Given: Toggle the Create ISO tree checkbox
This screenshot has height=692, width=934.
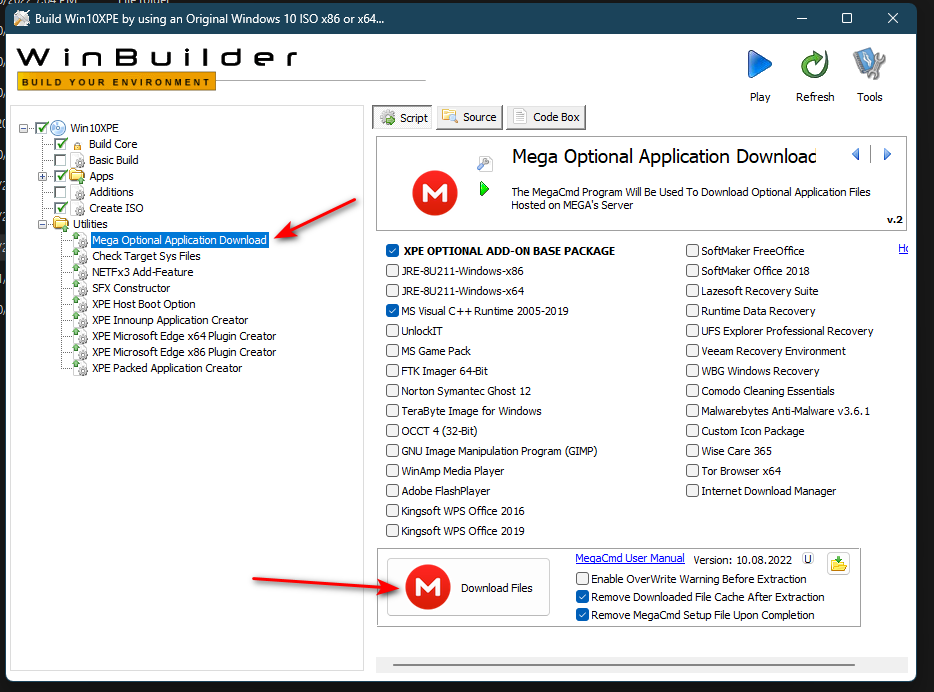Looking at the screenshot, I should pyautogui.click(x=60, y=208).
